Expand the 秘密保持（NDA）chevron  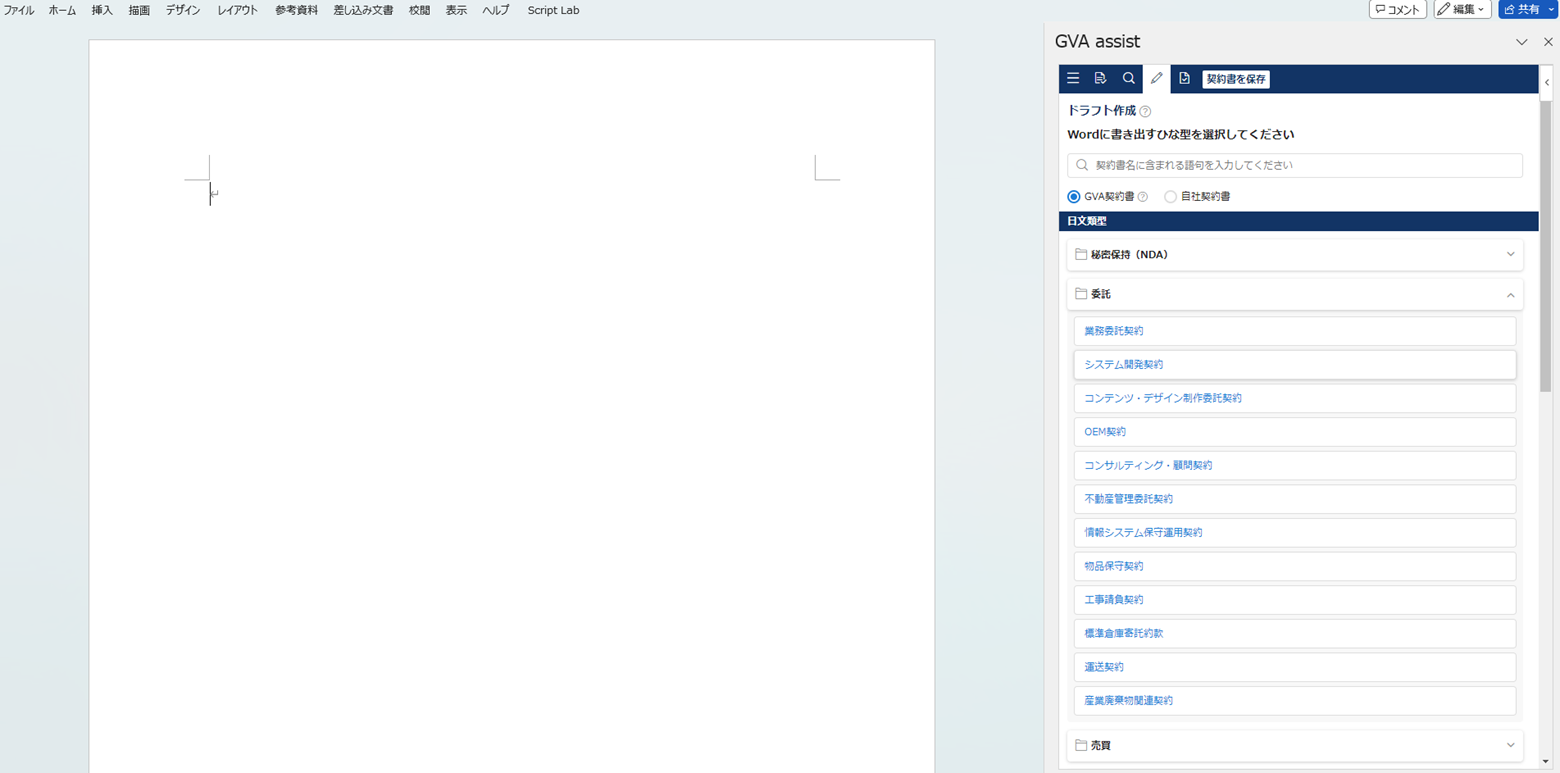tap(1510, 254)
